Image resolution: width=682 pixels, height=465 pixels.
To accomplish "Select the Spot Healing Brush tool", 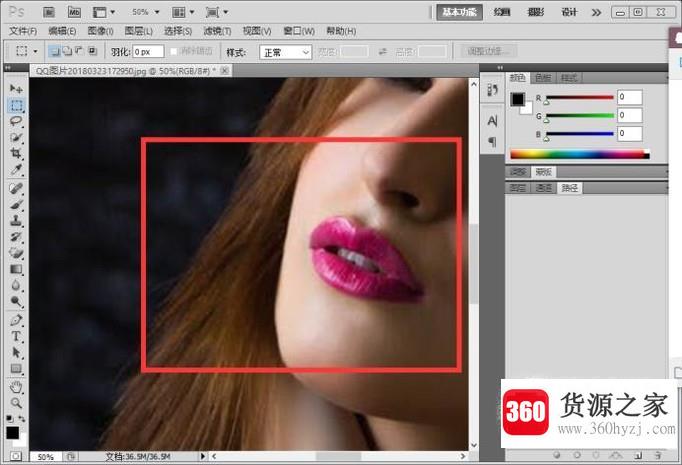I will 16,188.
